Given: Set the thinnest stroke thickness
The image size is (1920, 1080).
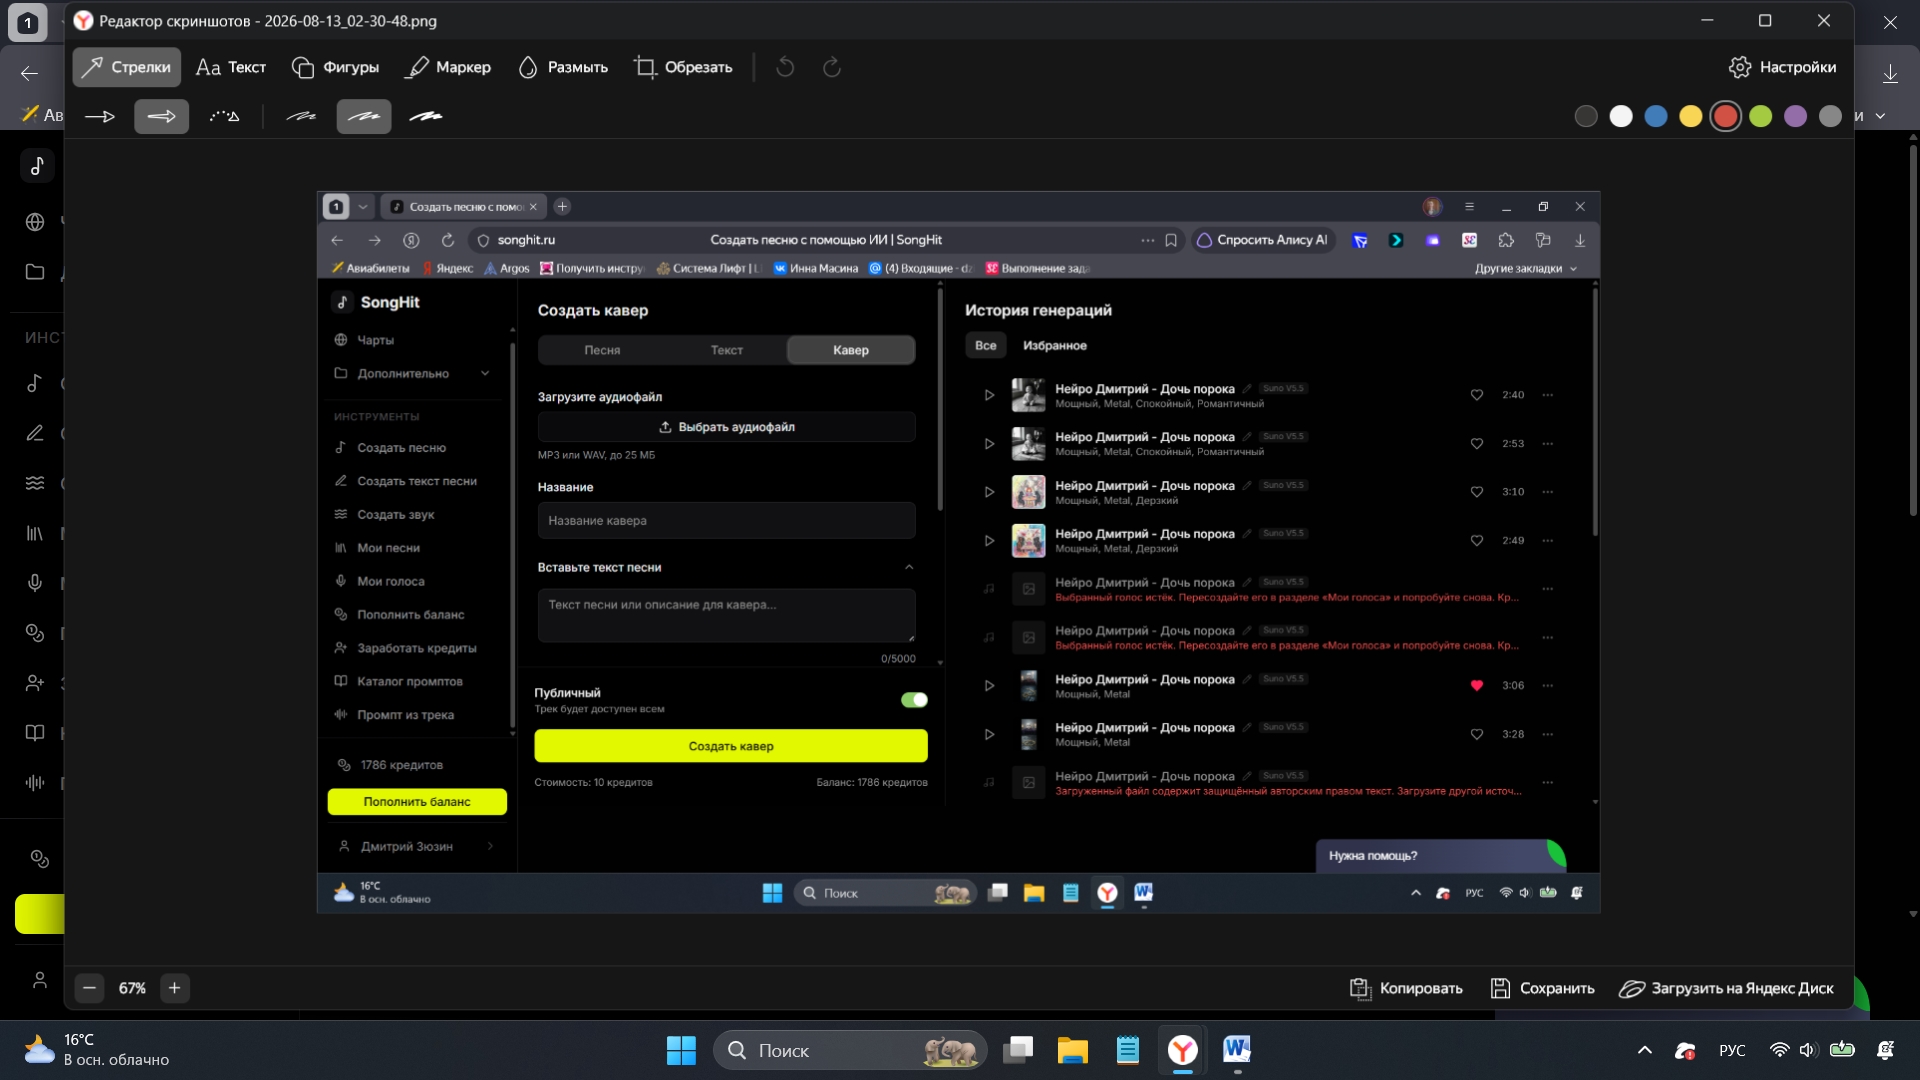Looking at the screenshot, I should pyautogui.click(x=301, y=116).
